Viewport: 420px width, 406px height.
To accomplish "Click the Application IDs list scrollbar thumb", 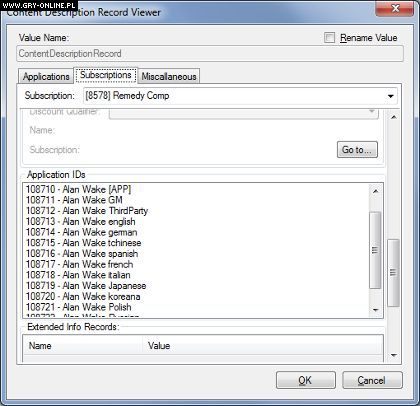I will click(x=375, y=250).
